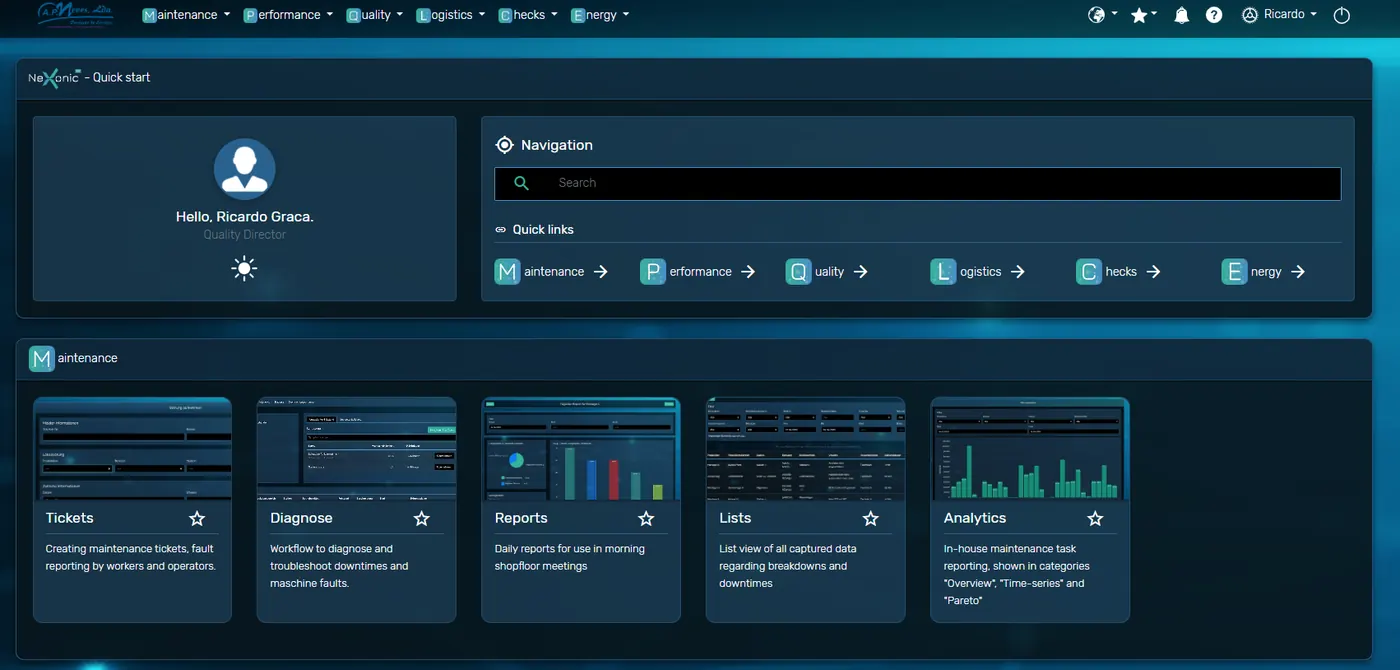
Task: Open the Logistics menu in top bar
Action: (x=451, y=15)
